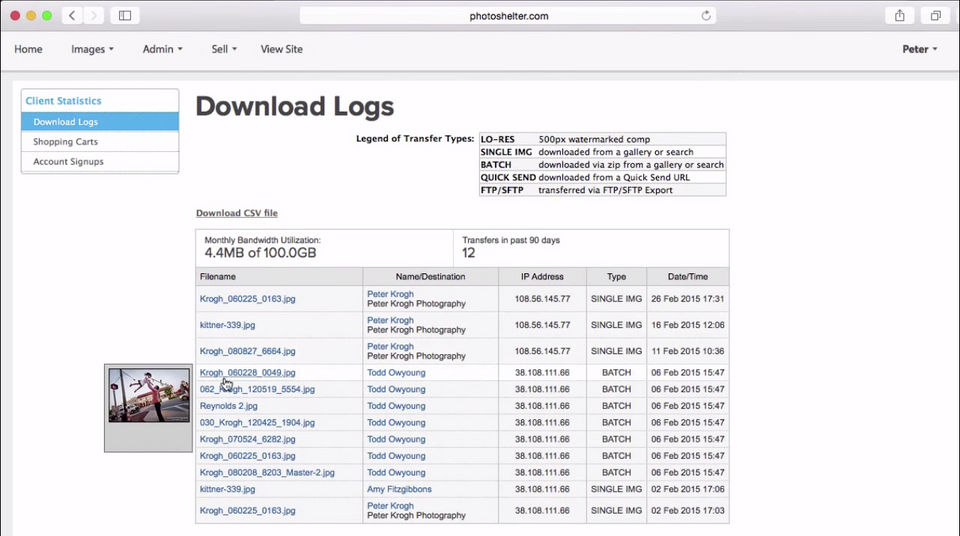
Task: Expand the Sell dropdown menu
Action: click(224, 49)
